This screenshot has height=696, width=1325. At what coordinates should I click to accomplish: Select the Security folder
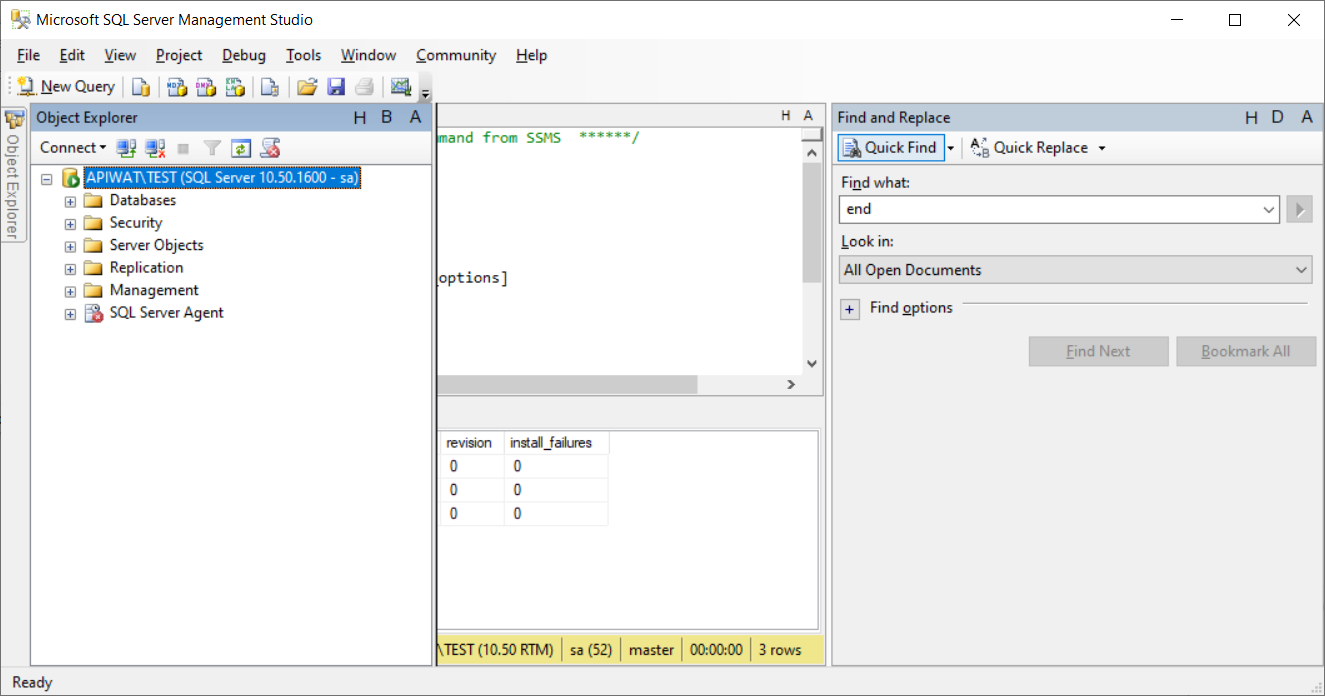(x=135, y=223)
